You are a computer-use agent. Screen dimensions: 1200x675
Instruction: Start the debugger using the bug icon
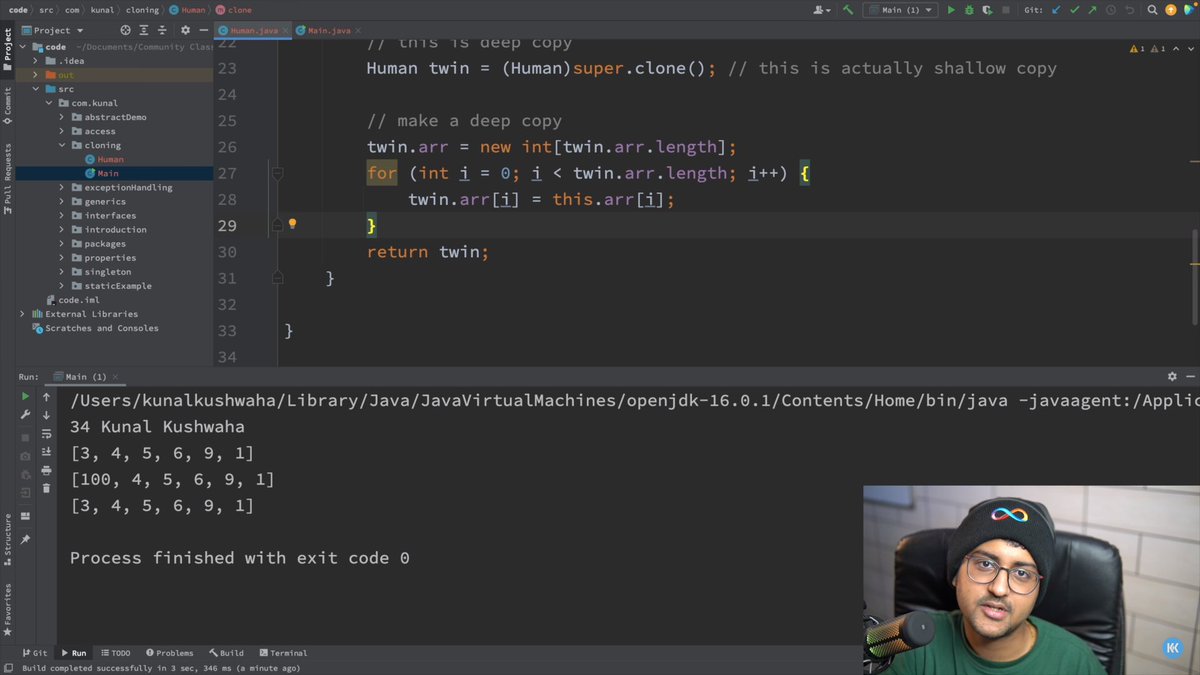[x=968, y=10]
